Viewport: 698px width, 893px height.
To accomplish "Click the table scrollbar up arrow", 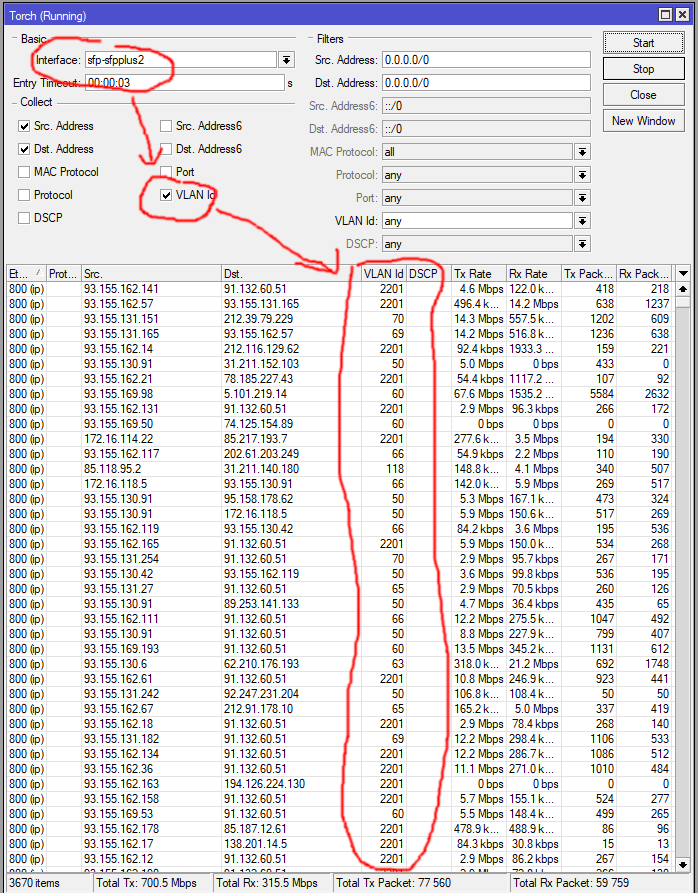I will pyautogui.click(x=684, y=289).
